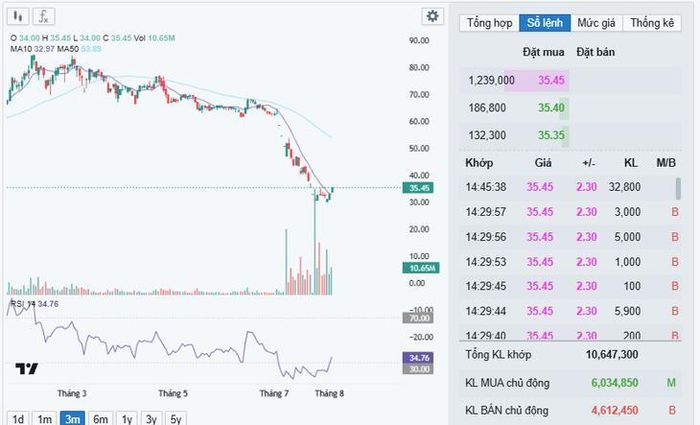This screenshot has width=700, height=425.
Task: Choose the 1m timeframe button
Action: [45, 419]
